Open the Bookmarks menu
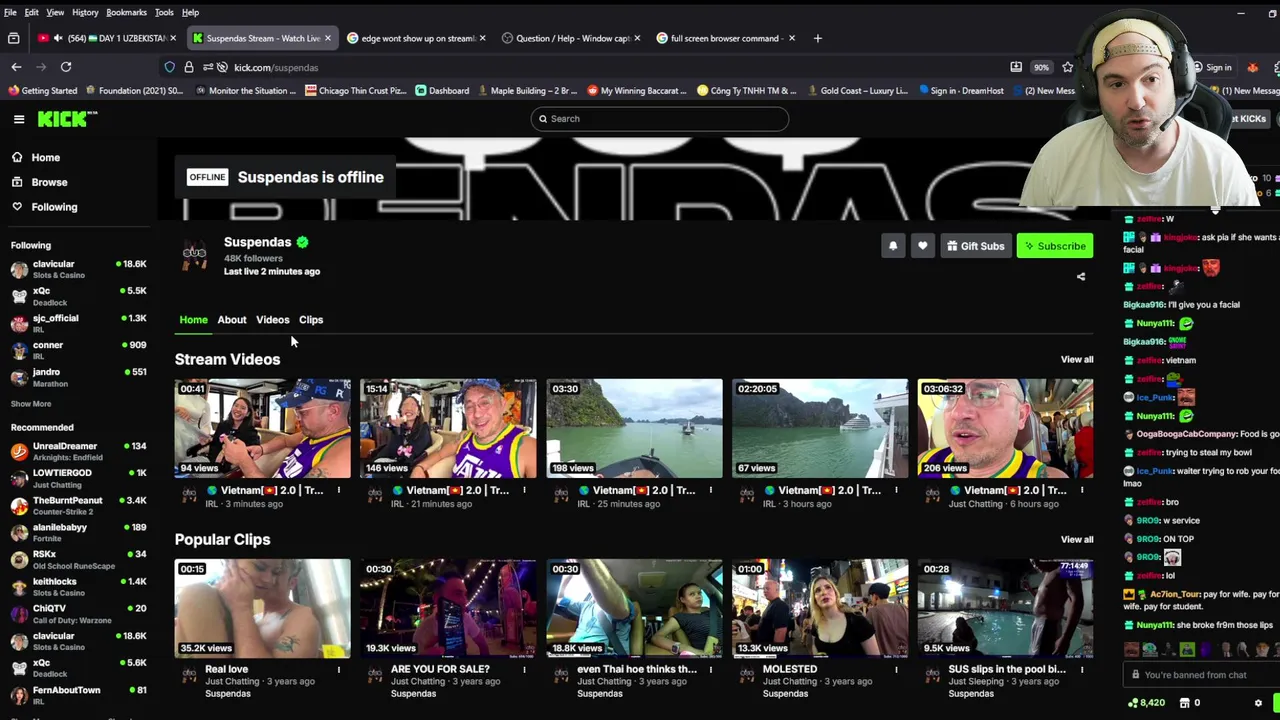This screenshot has width=1280, height=720. 126,12
